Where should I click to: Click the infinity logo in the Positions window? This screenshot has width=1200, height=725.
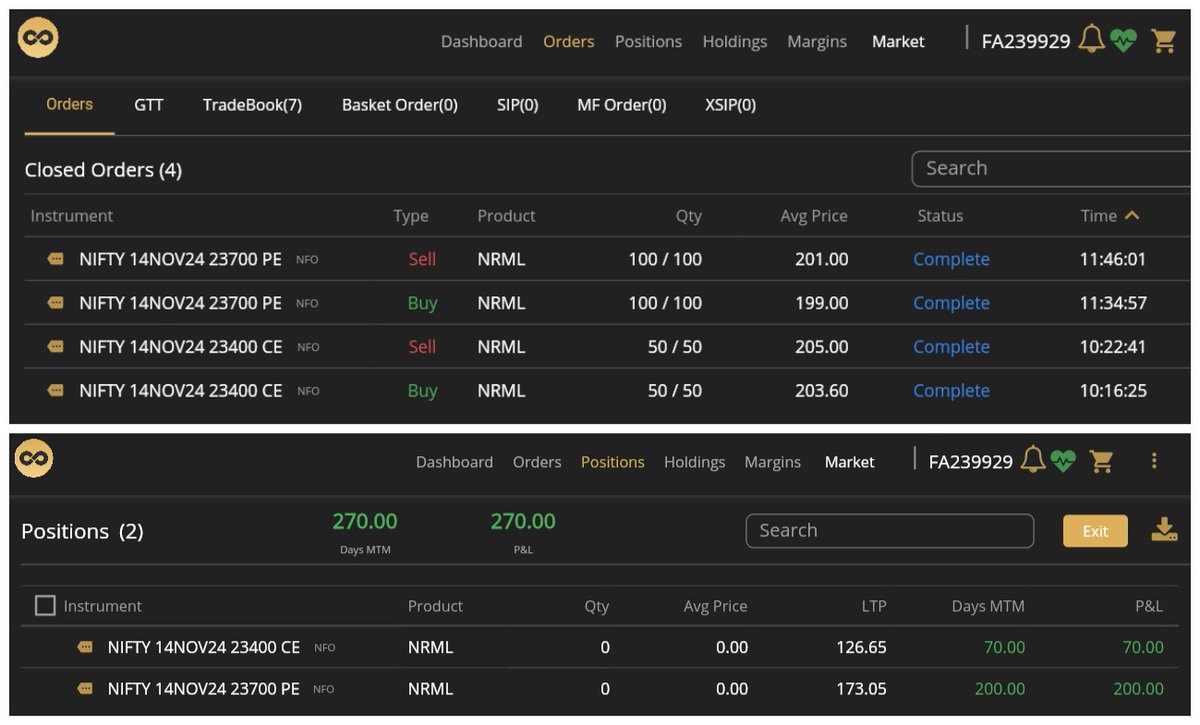pyautogui.click(x=34, y=459)
